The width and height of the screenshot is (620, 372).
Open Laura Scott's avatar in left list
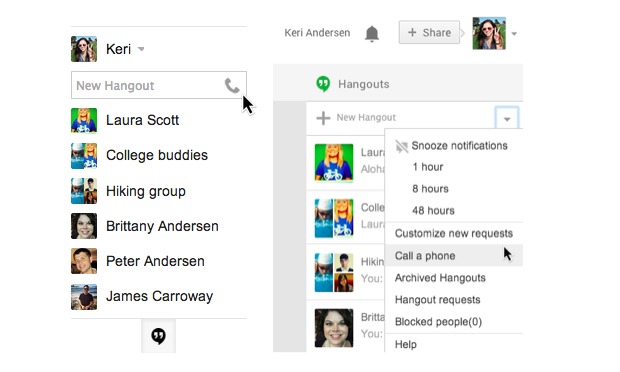[x=84, y=120]
